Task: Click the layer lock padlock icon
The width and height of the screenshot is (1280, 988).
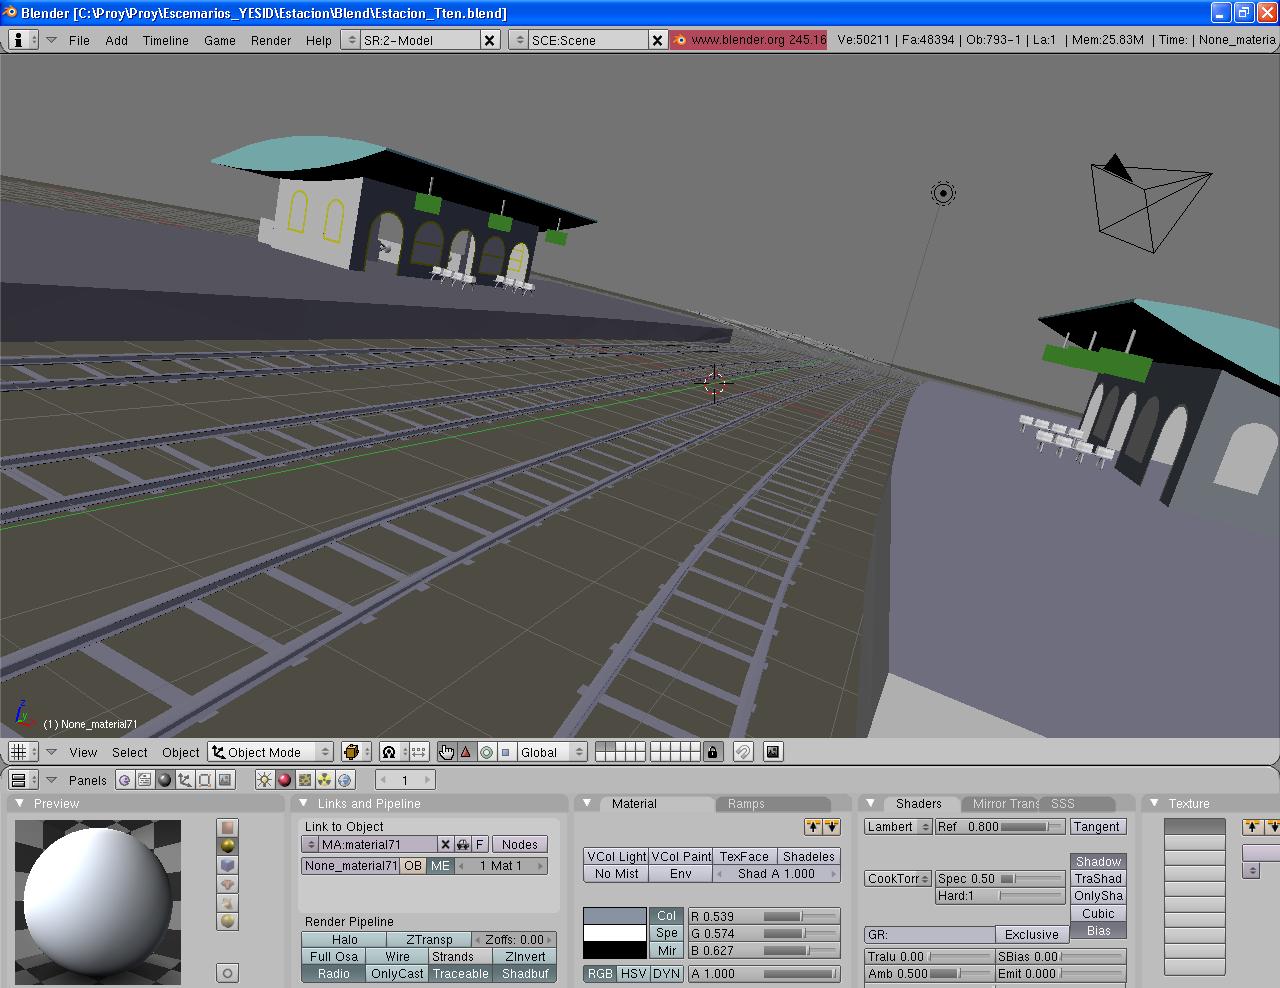Action: [712, 752]
